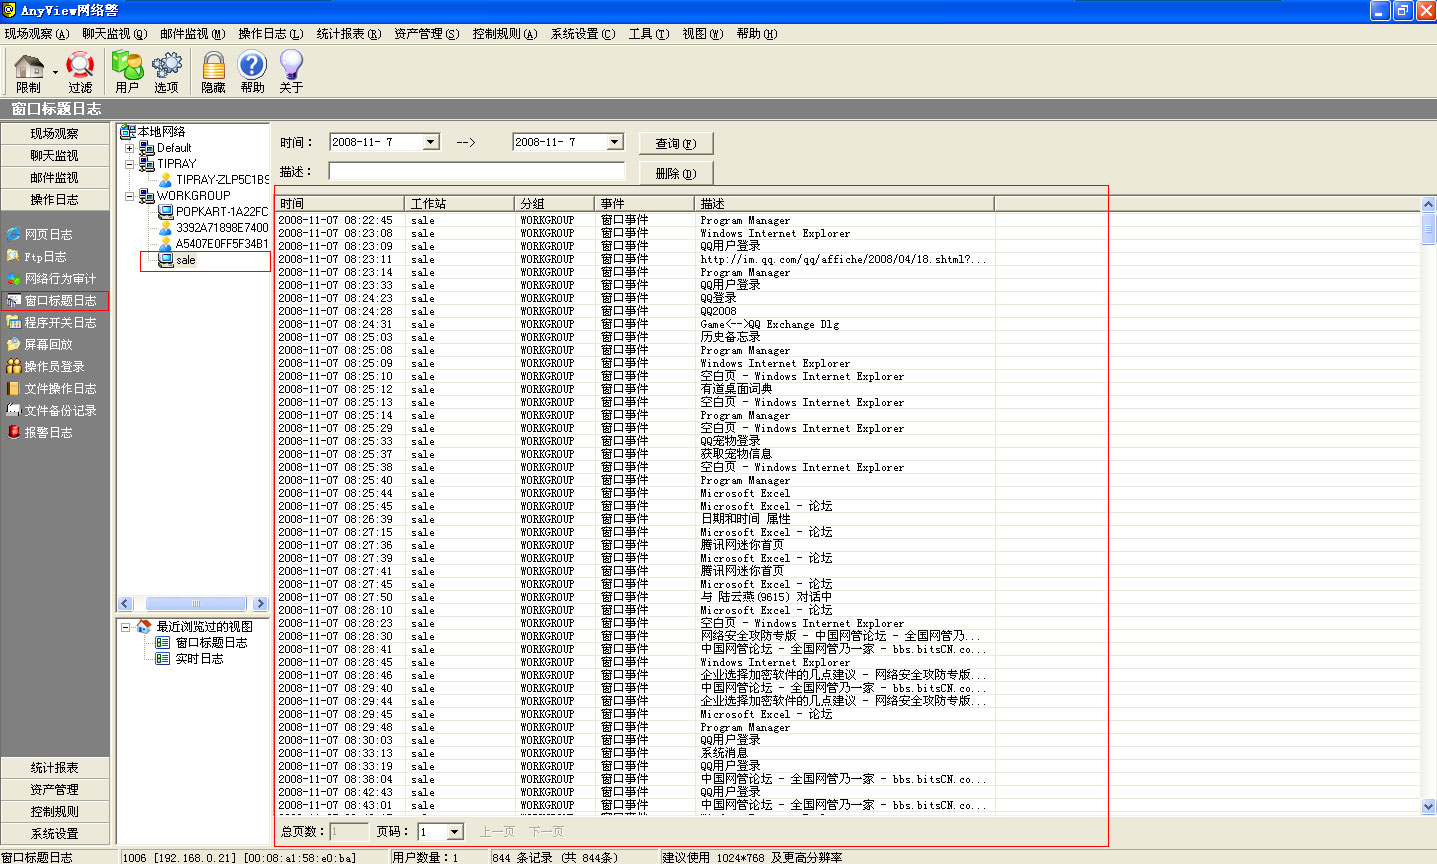The height and width of the screenshot is (864, 1437).
Task: Open the 资产管理 menu
Action: pyautogui.click(x=427, y=34)
